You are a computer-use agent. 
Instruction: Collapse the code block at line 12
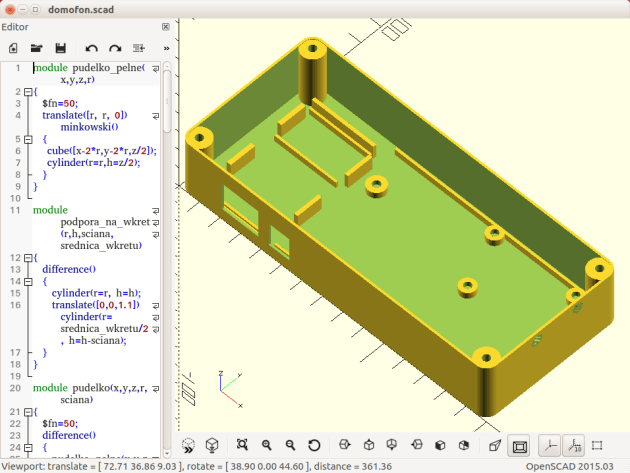click(28, 258)
